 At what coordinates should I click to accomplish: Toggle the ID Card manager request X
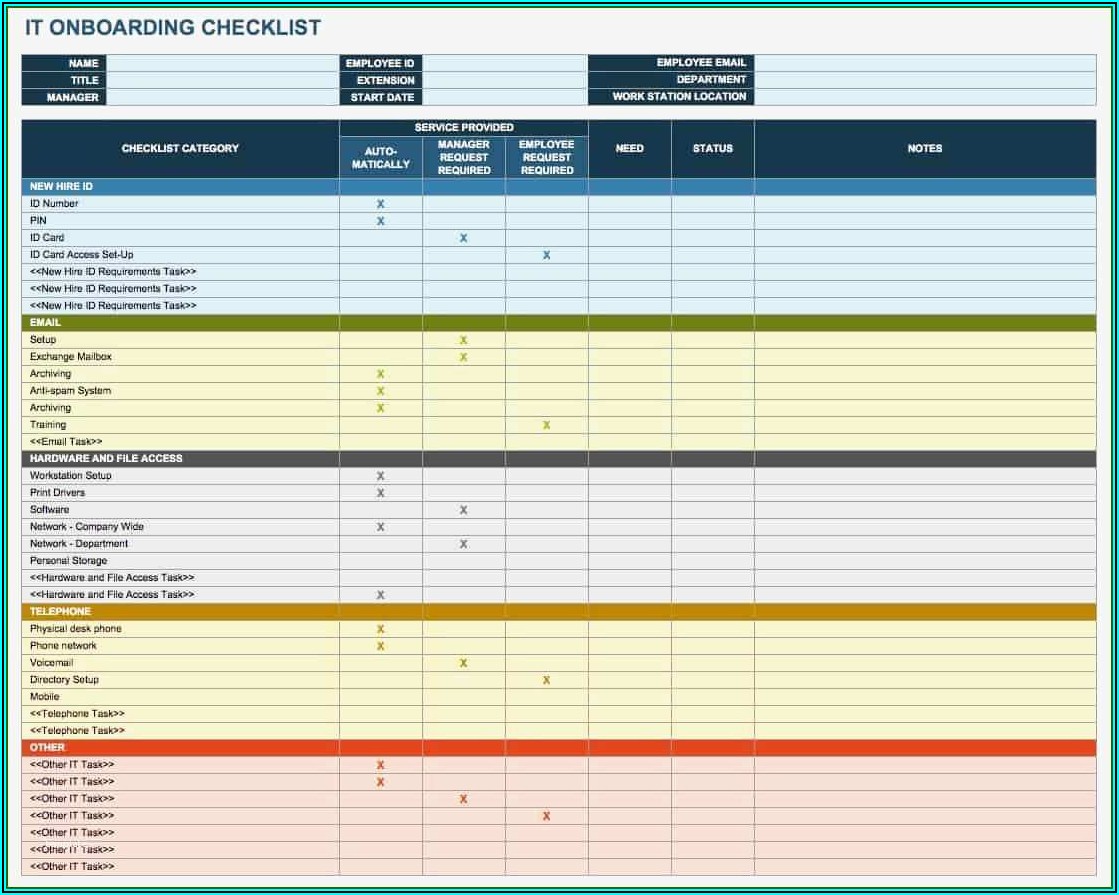tap(463, 238)
